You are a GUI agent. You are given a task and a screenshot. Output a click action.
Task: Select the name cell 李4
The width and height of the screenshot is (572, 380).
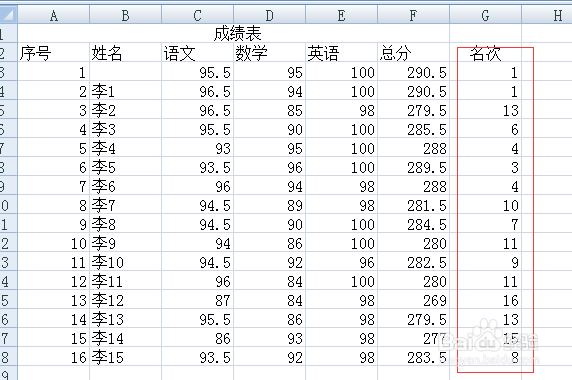(x=125, y=148)
